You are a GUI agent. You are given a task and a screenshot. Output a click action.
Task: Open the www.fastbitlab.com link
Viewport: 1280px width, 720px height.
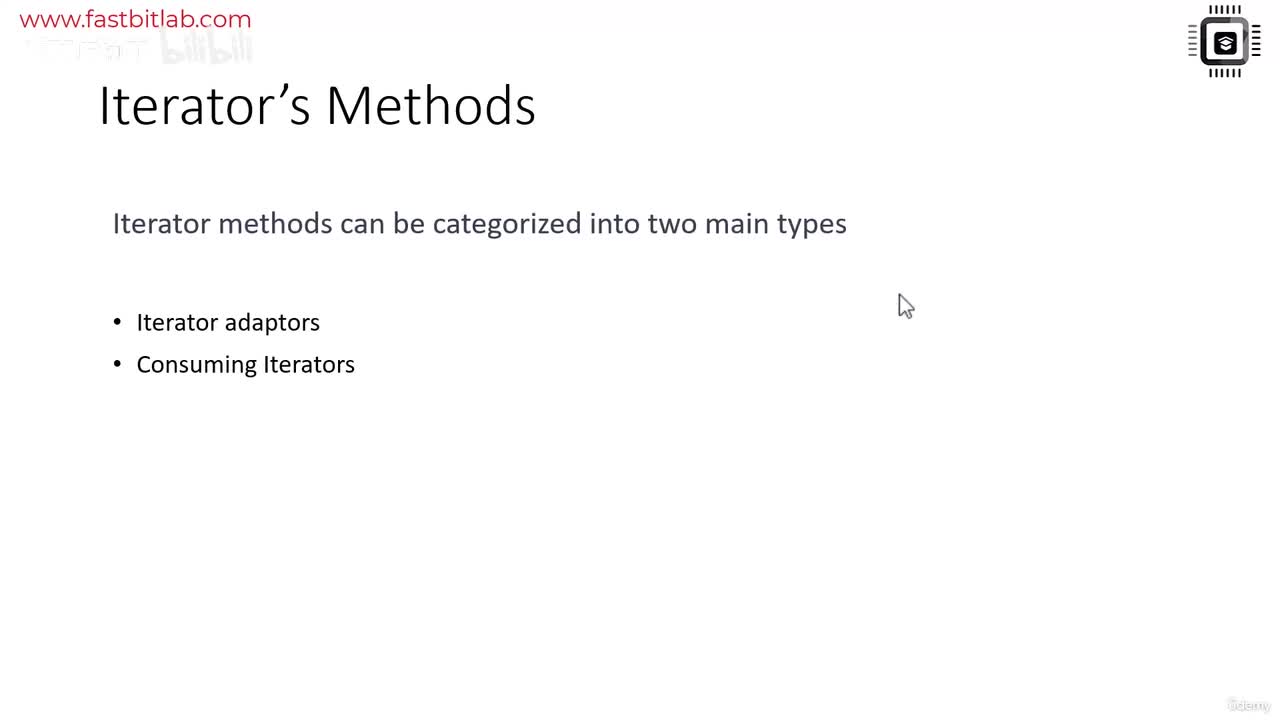click(x=135, y=19)
